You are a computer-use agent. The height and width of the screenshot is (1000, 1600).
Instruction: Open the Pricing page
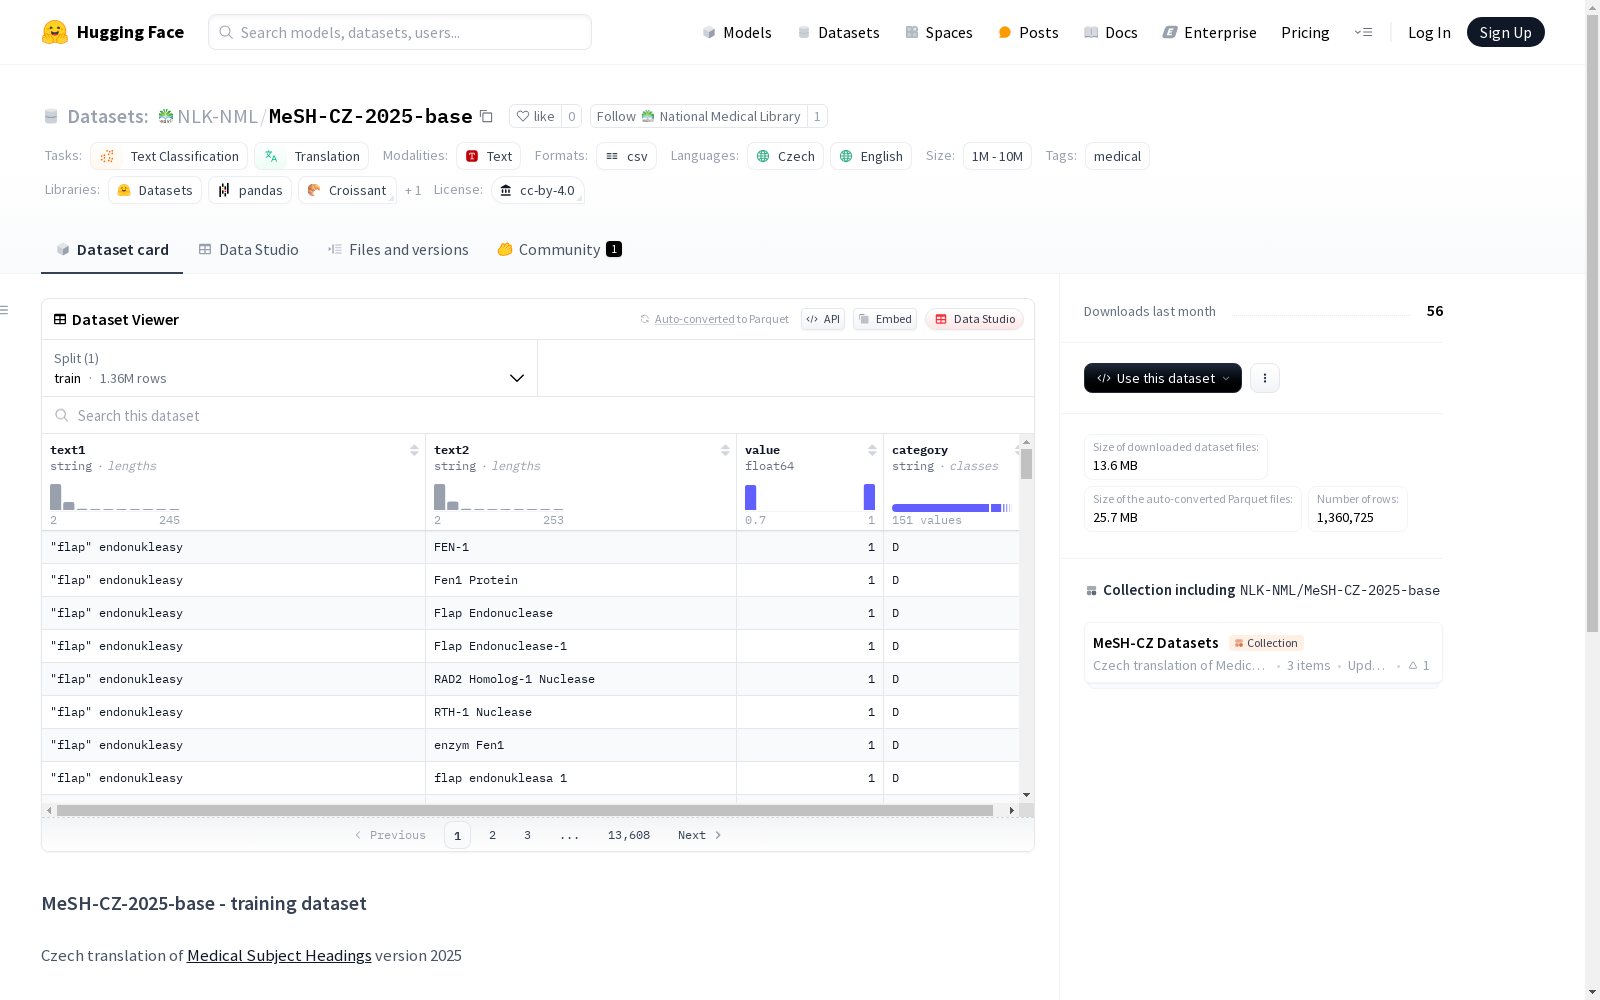[1305, 32]
